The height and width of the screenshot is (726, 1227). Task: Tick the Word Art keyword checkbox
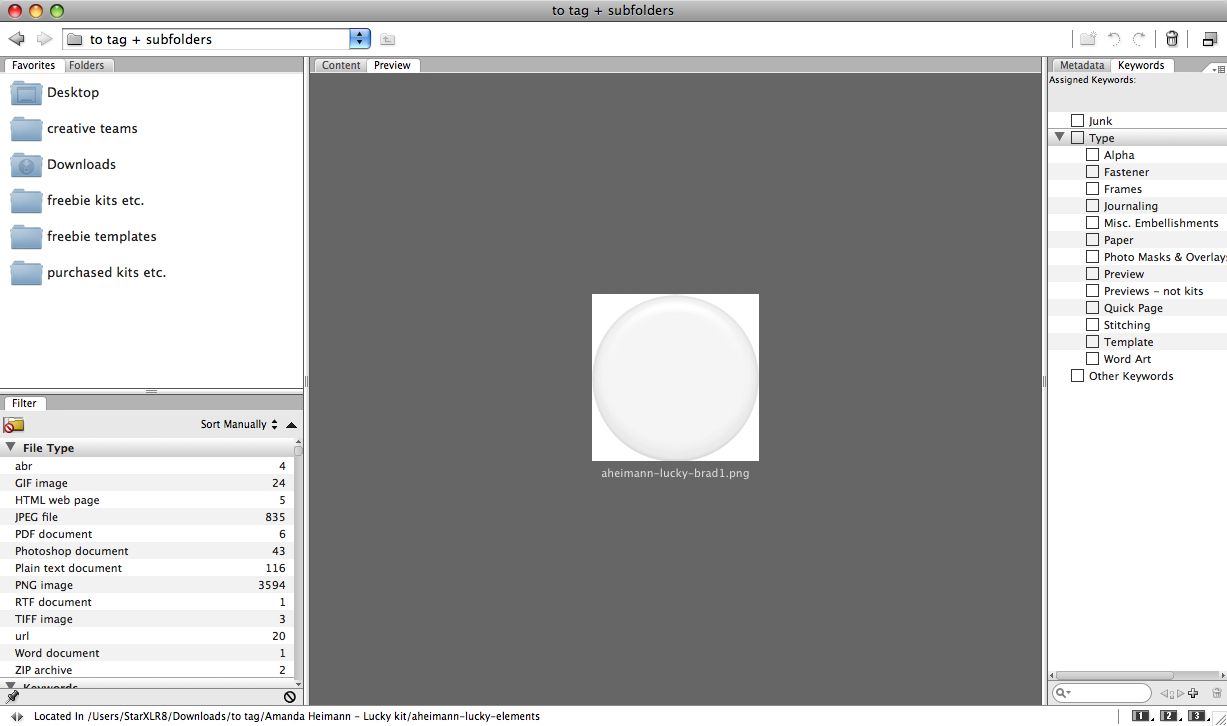tap(1092, 359)
